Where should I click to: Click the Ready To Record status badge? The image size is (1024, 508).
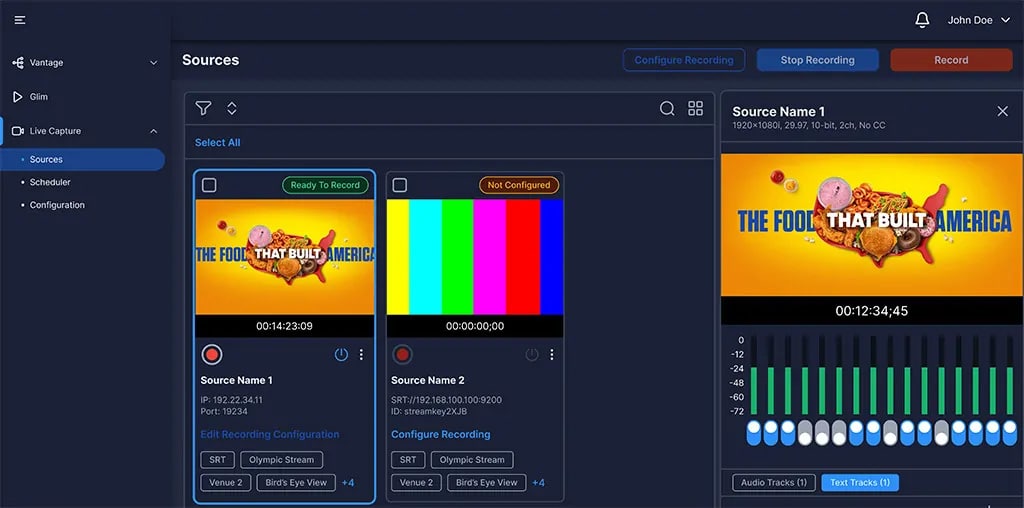pyautogui.click(x=325, y=185)
